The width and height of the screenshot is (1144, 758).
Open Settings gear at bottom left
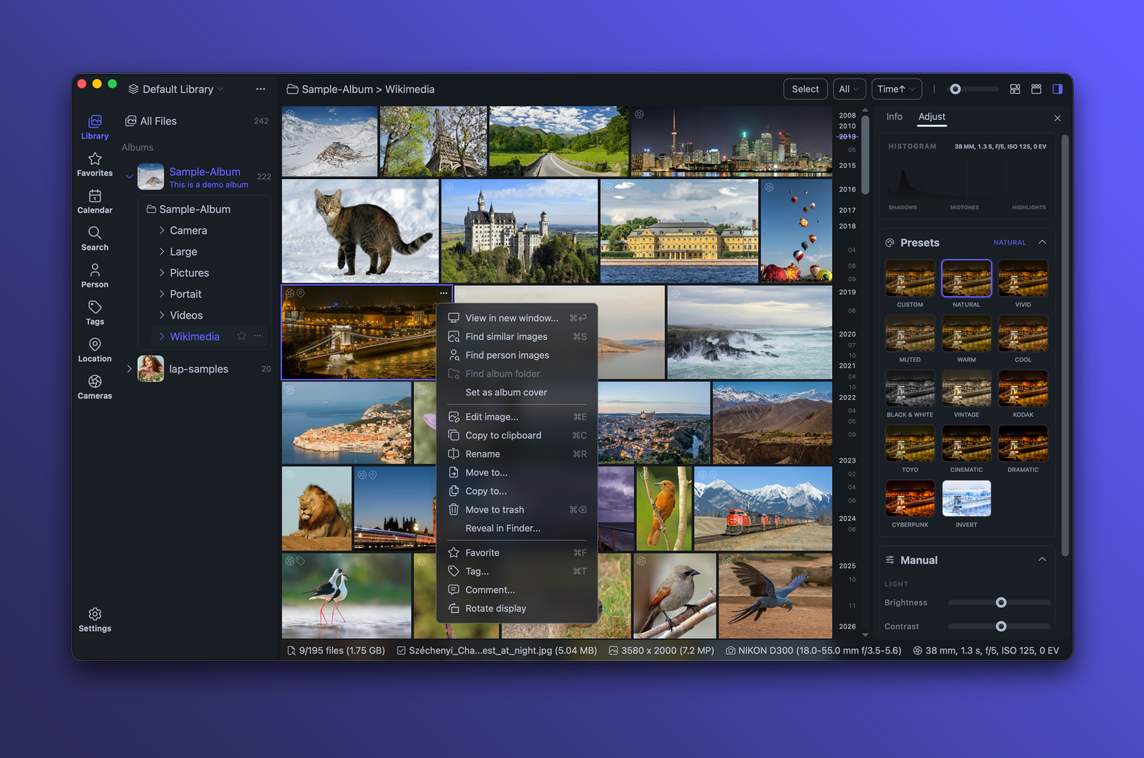coord(95,619)
